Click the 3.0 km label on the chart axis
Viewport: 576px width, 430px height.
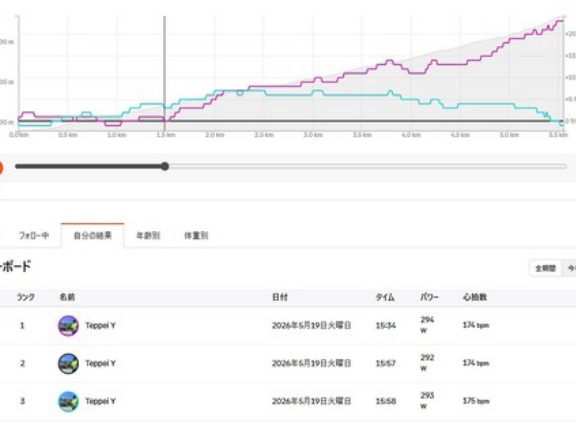[313, 135]
